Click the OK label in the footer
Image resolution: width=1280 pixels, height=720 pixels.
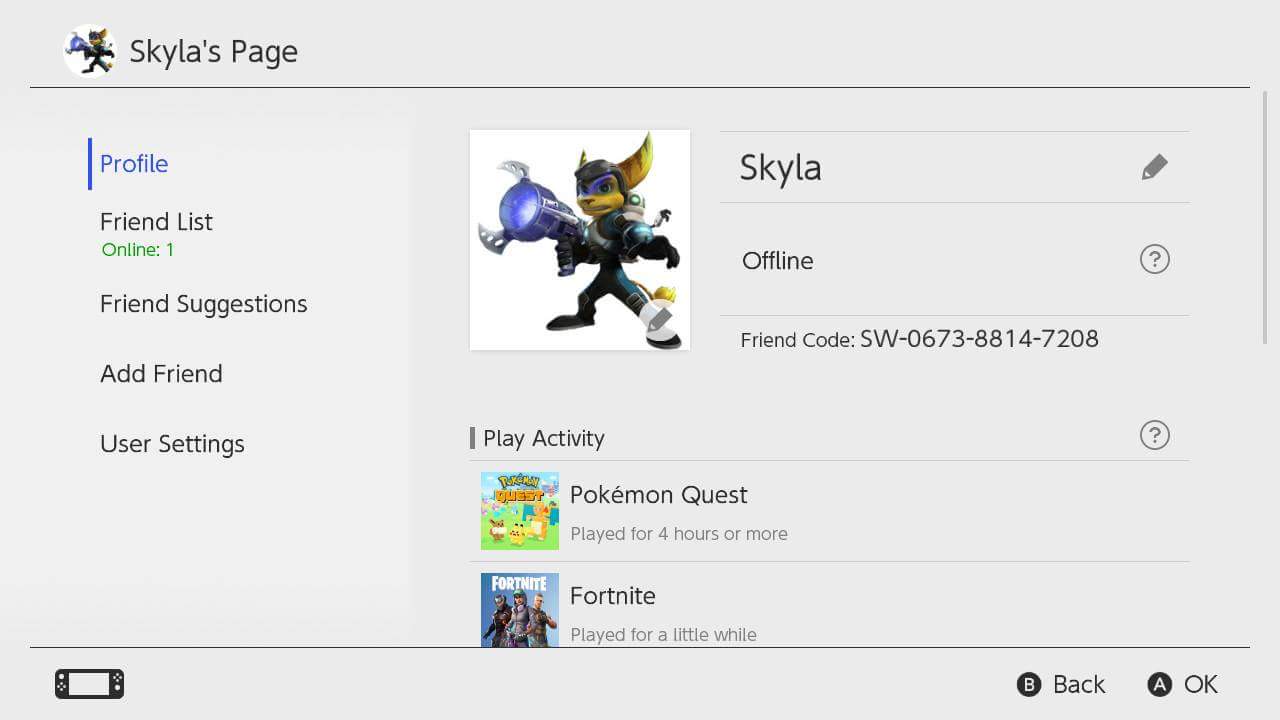[x=1201, y=685]
